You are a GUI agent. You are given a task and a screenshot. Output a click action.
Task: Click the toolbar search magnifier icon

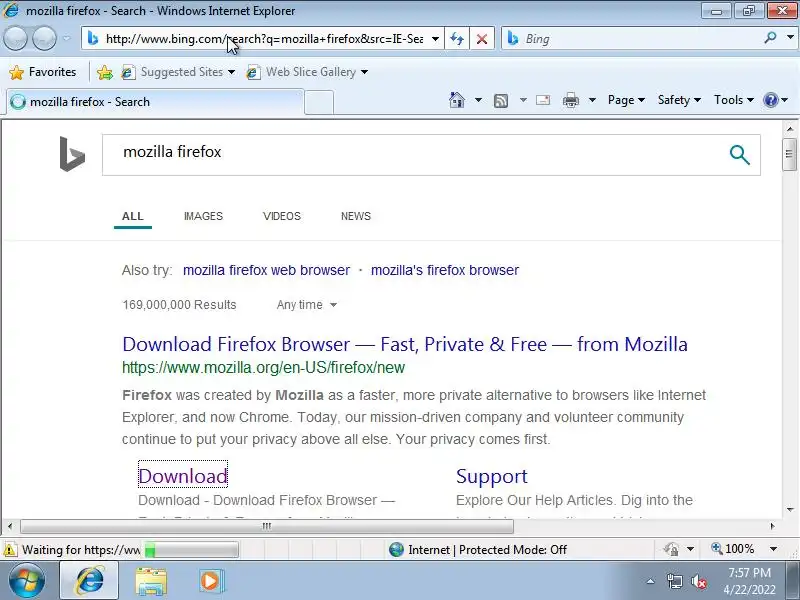coord(770,38)
